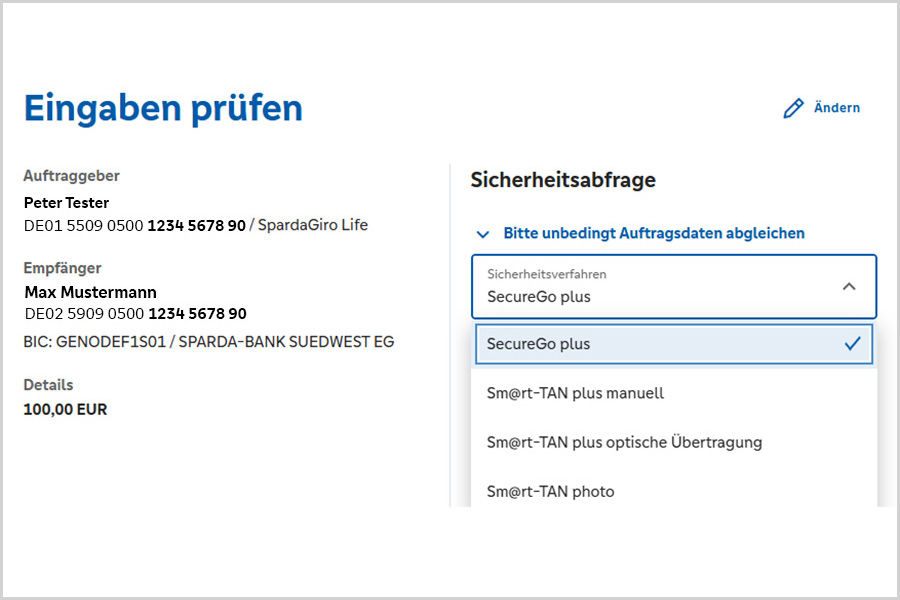Open the Ändern link to edit inputs
The height and width of the screenshot is (600, 900).
[838, 107]
